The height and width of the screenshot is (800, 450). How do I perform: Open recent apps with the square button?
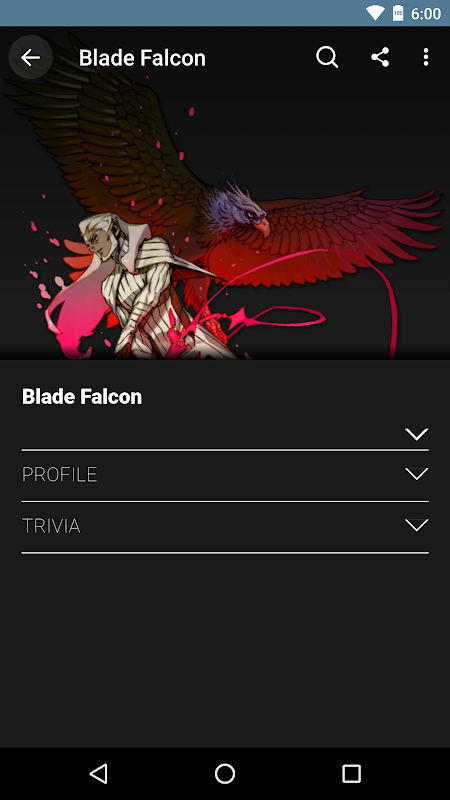click(351, 773)
